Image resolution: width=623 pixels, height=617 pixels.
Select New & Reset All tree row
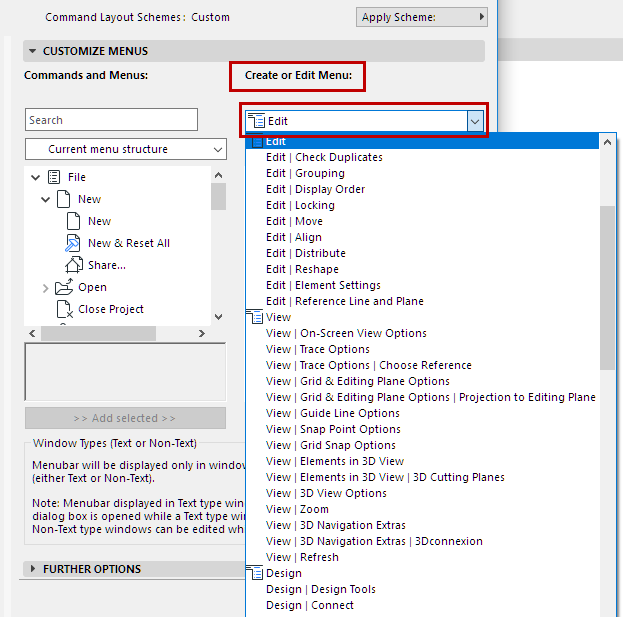(x=129, y=243)
